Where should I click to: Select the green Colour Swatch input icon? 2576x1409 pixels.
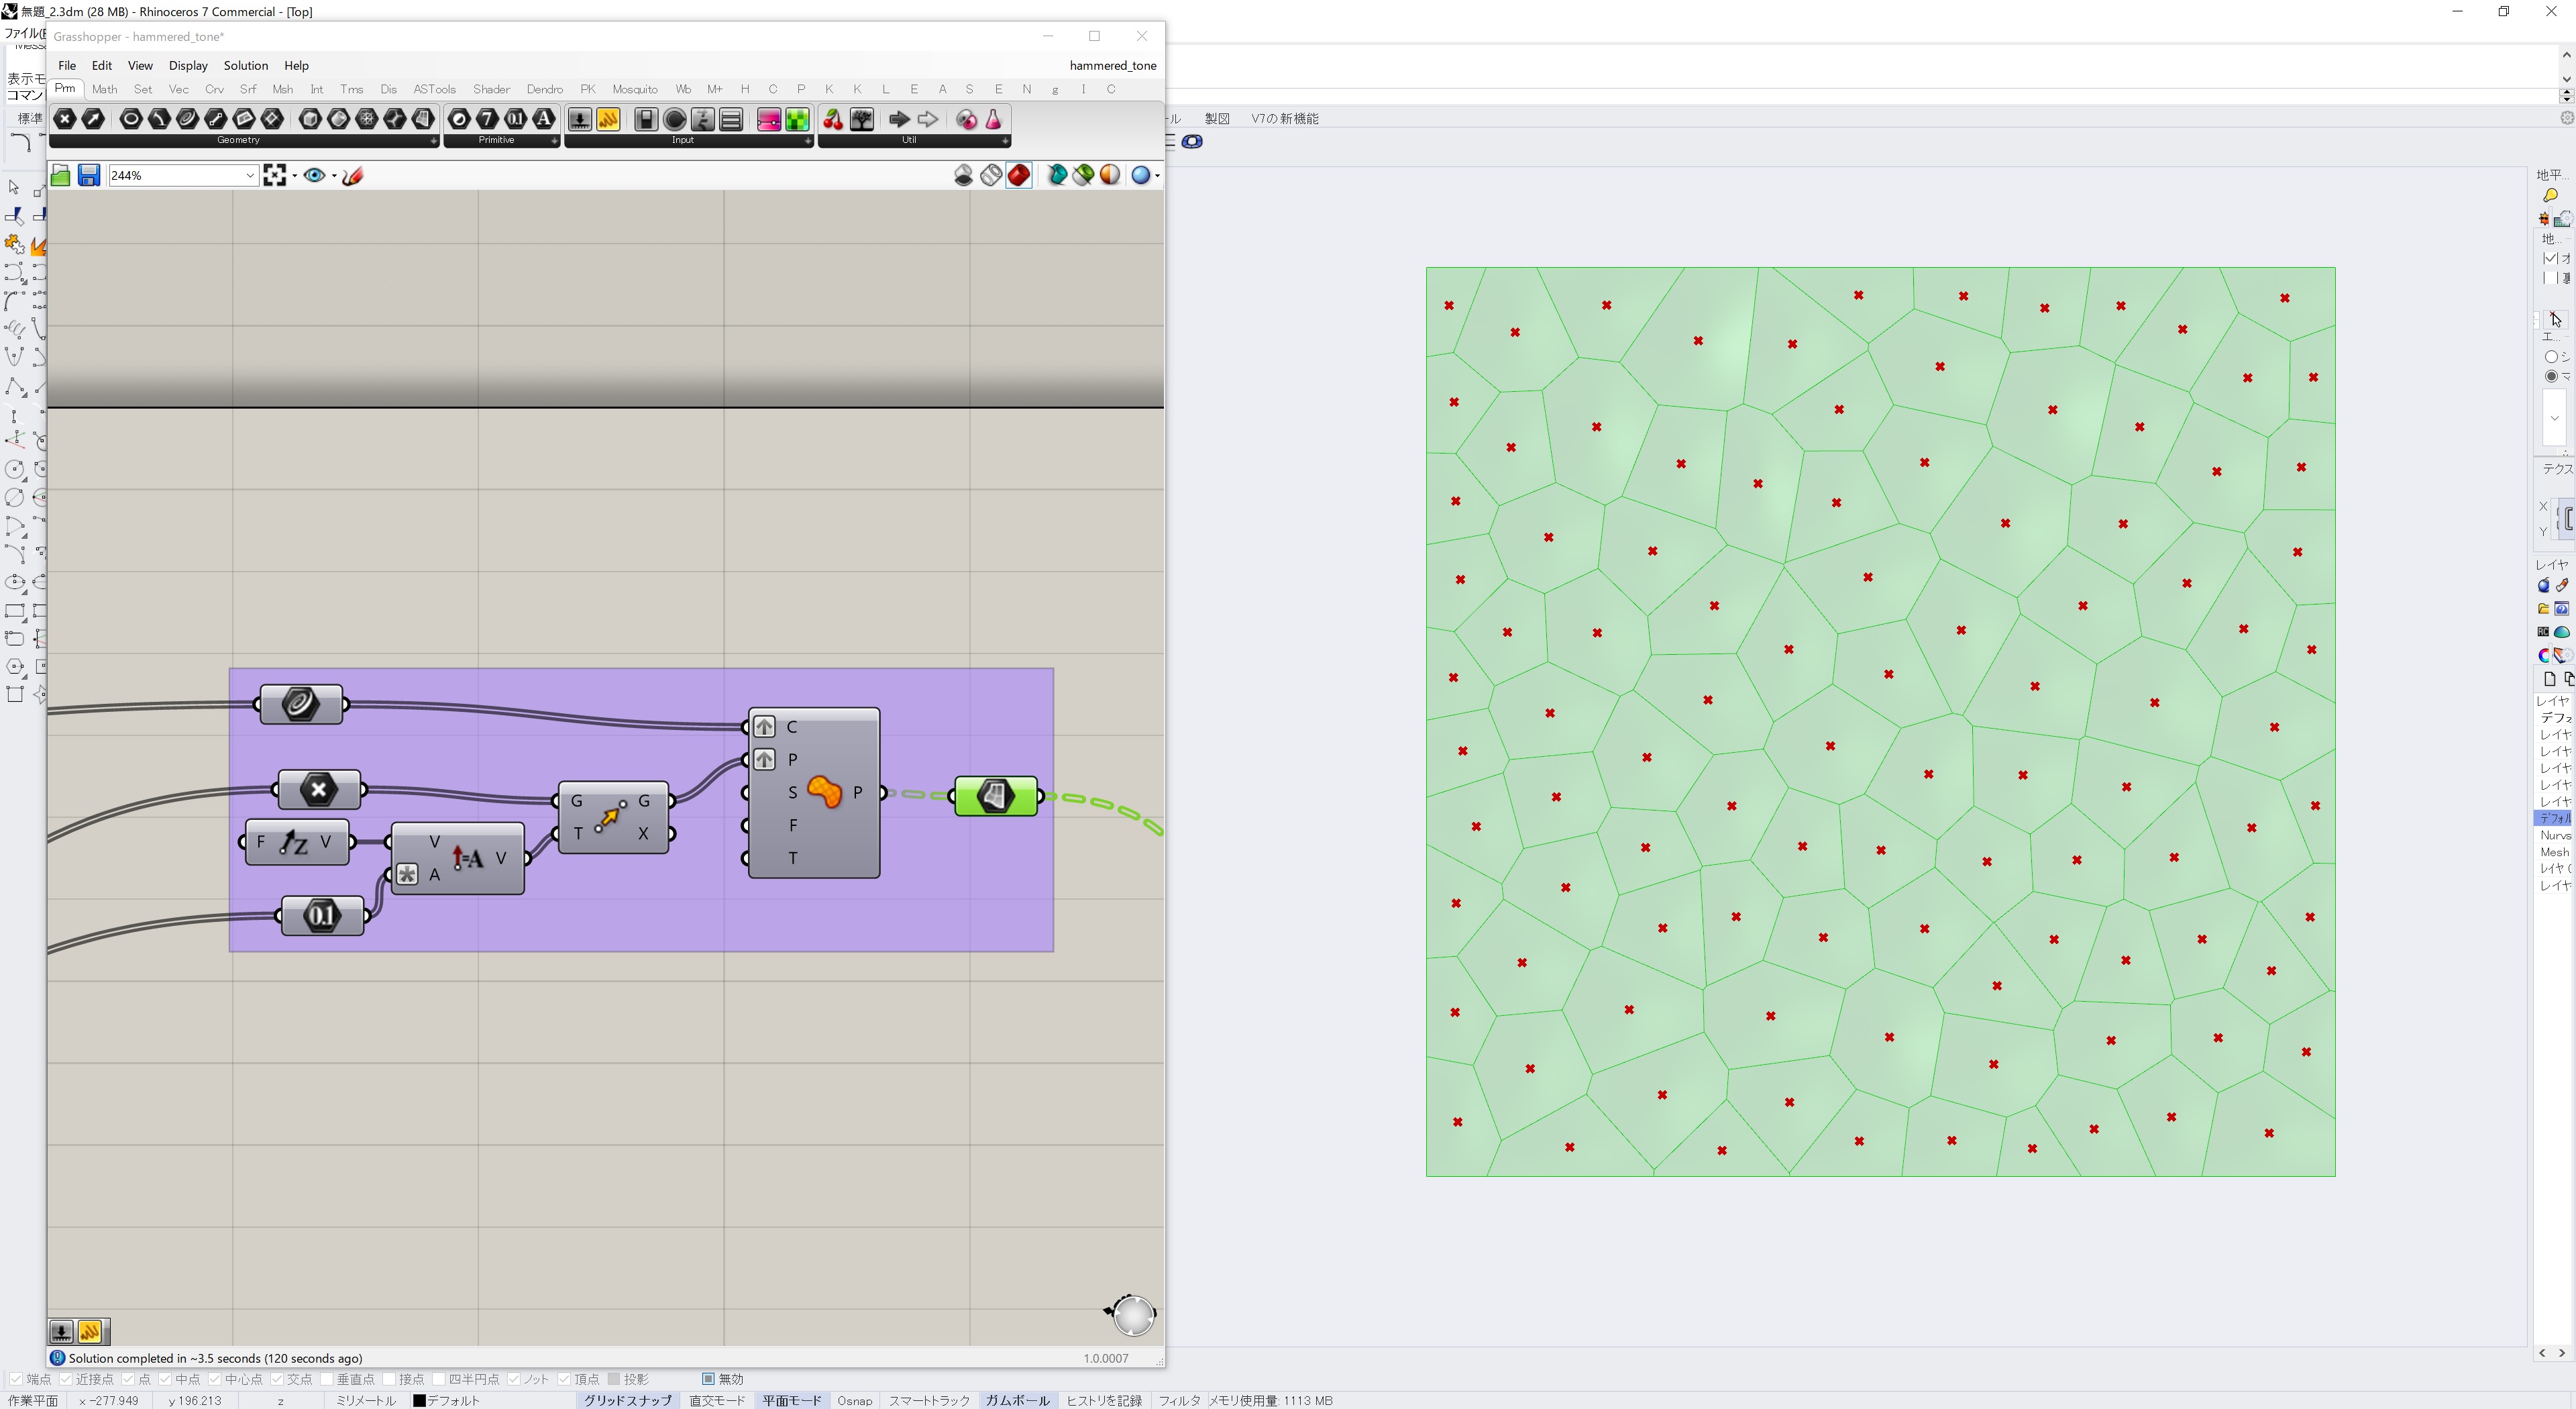point(797,119)
